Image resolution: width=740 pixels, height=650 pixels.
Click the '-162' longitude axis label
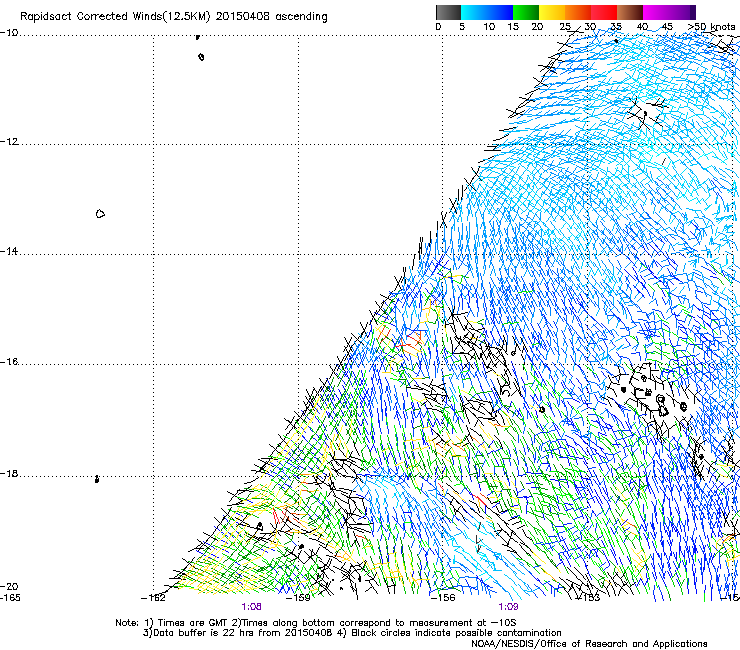click(153, 598)
